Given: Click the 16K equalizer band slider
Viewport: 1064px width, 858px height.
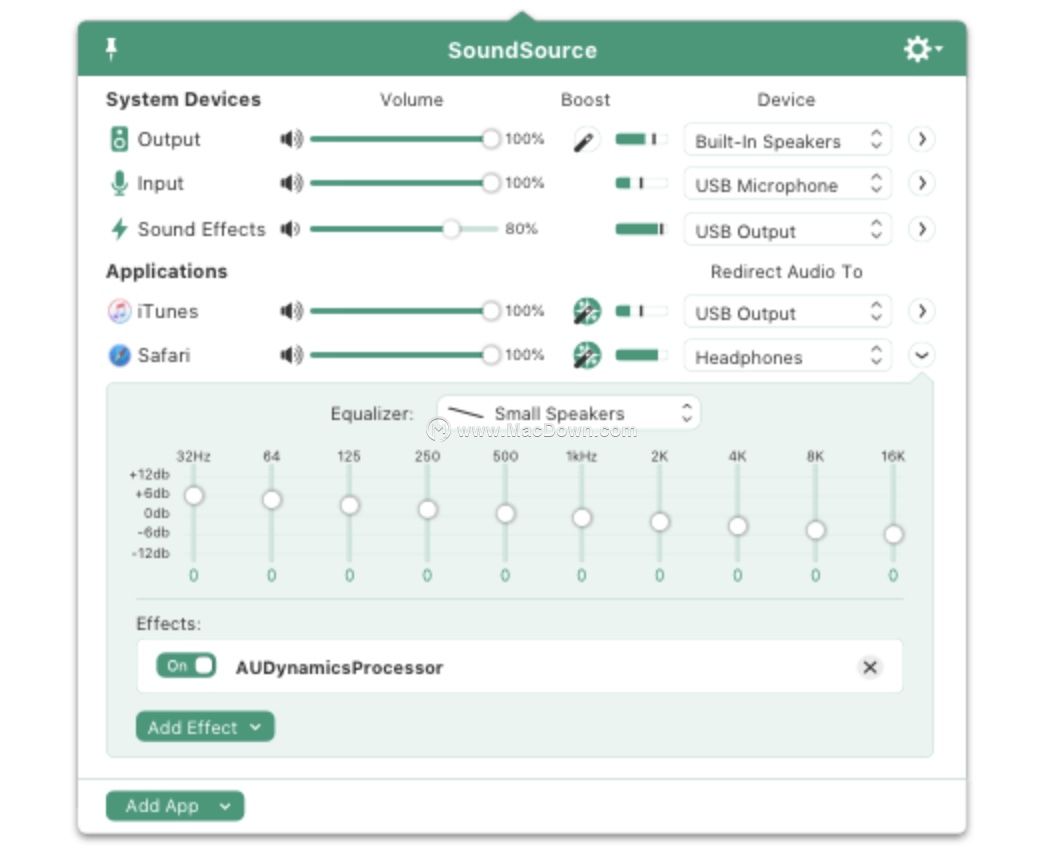Looking at the screenshot, I should (x=894, y=513).
